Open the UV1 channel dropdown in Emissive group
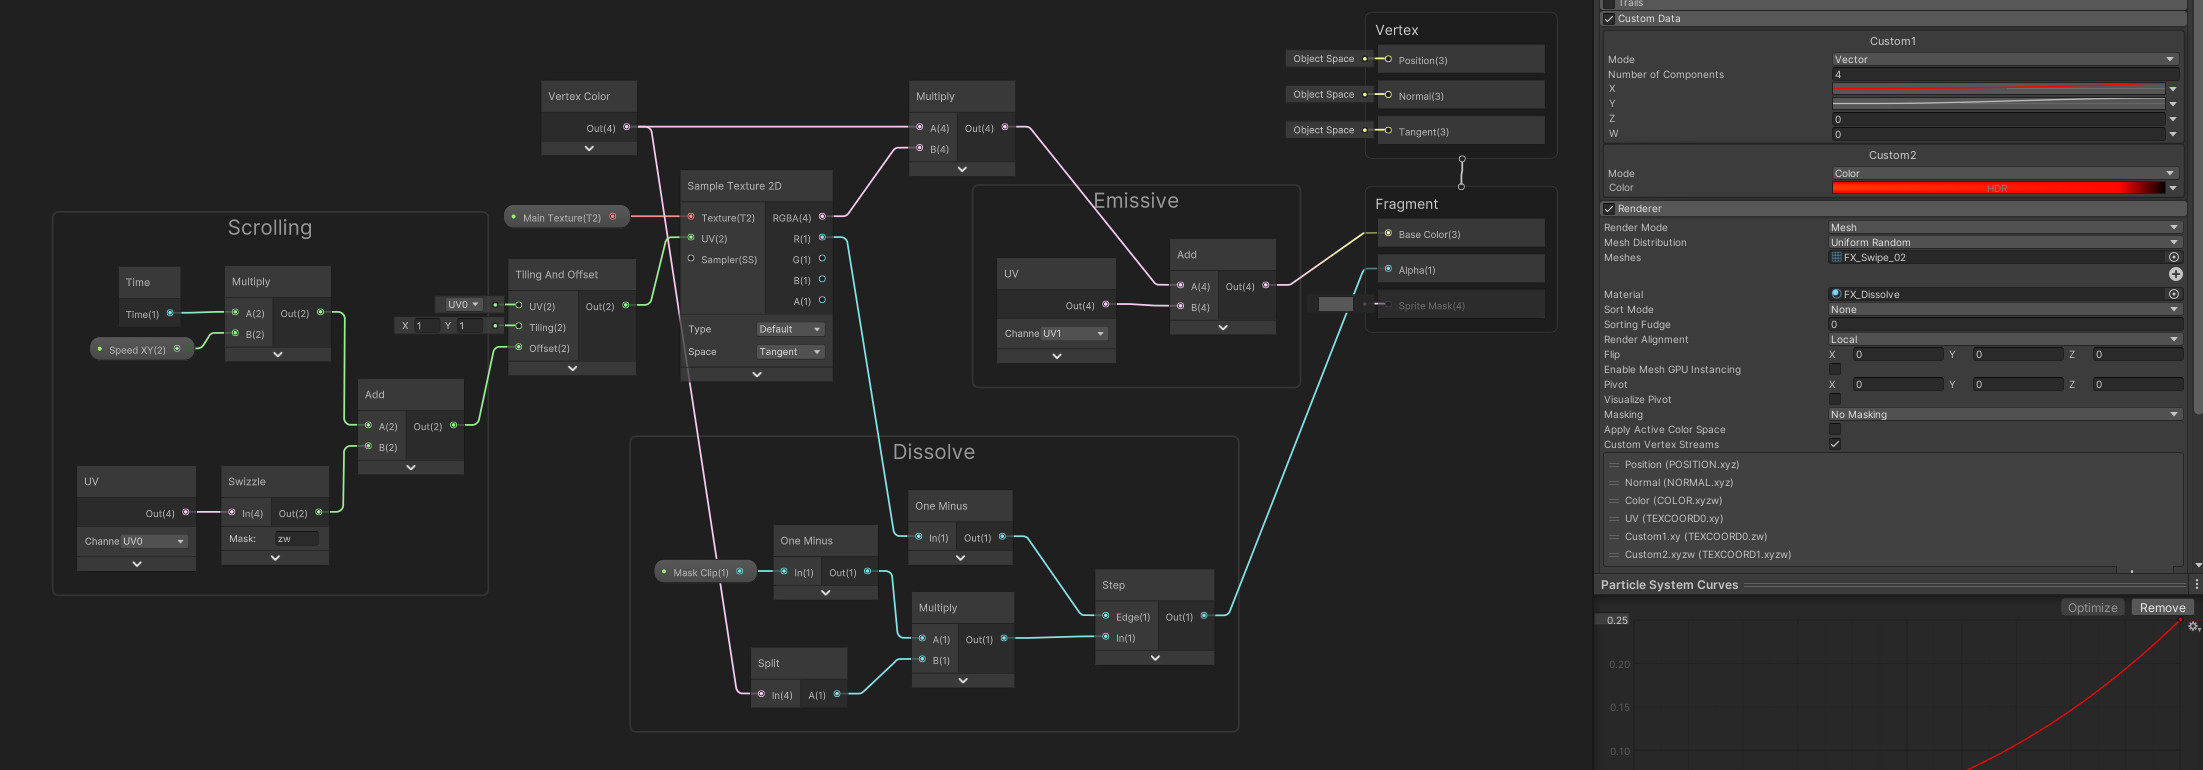 point(1075,333)
